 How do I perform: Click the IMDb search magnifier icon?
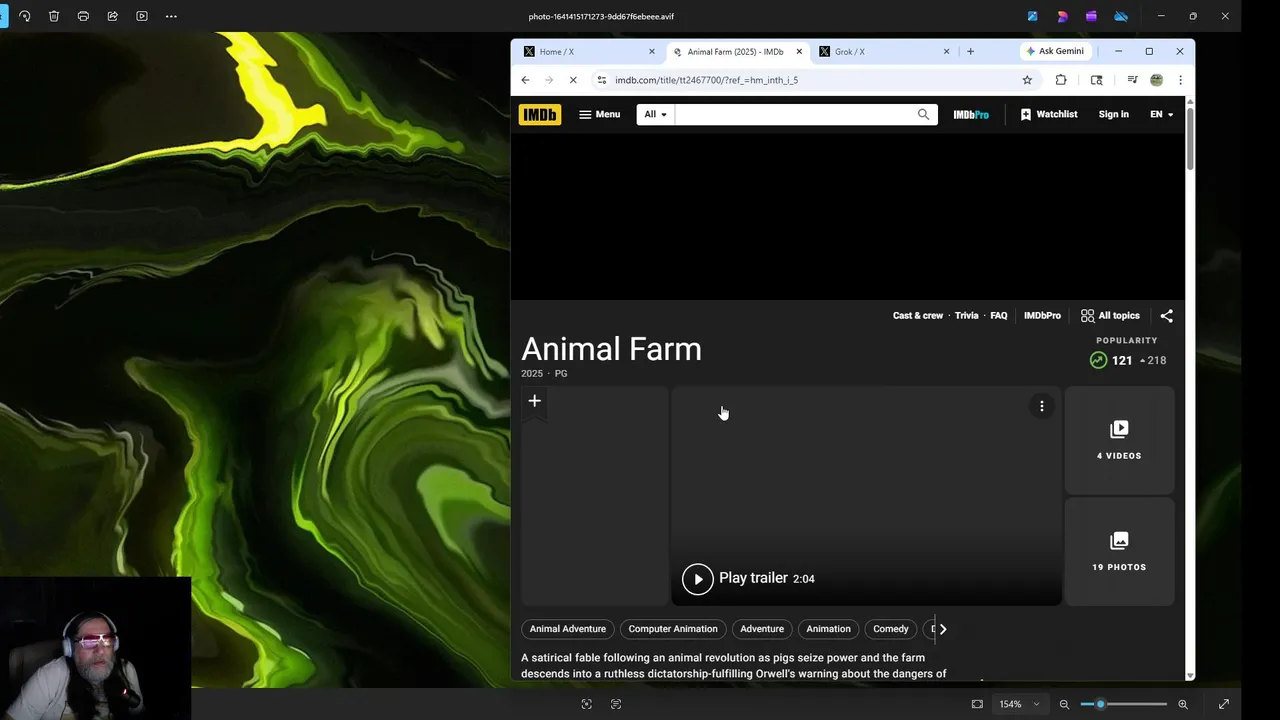[923, 114]
